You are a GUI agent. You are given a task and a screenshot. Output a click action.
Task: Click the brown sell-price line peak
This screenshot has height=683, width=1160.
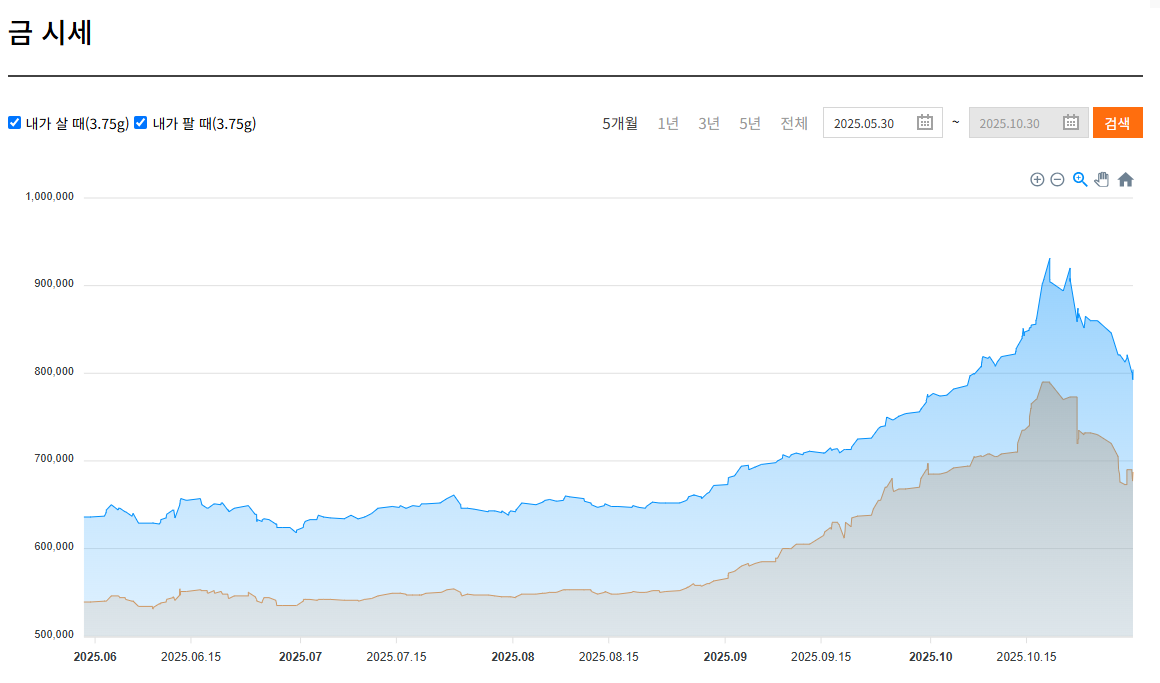1045,382
